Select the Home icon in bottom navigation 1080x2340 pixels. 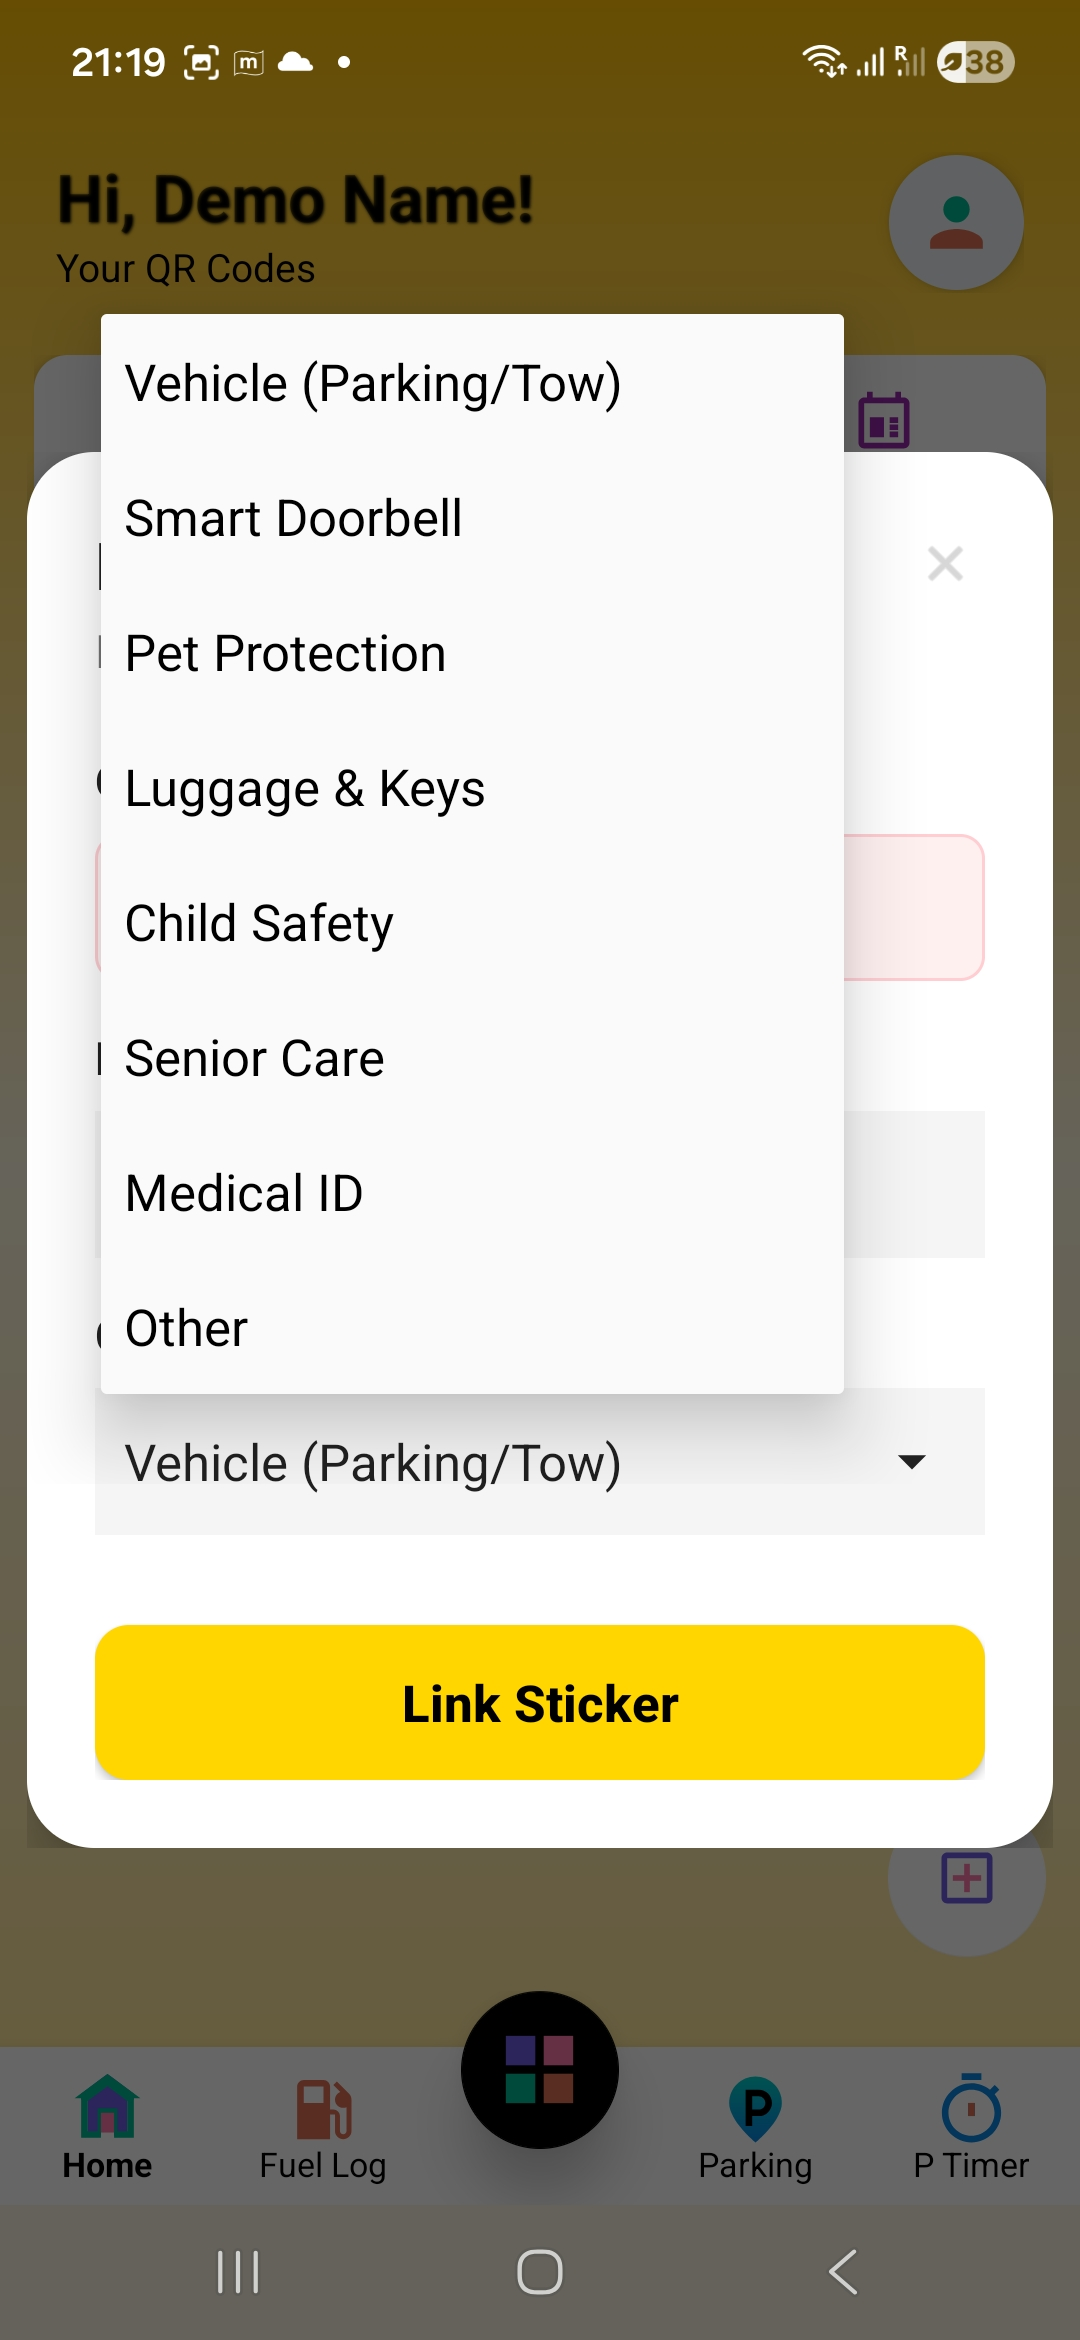(106, 2130)
